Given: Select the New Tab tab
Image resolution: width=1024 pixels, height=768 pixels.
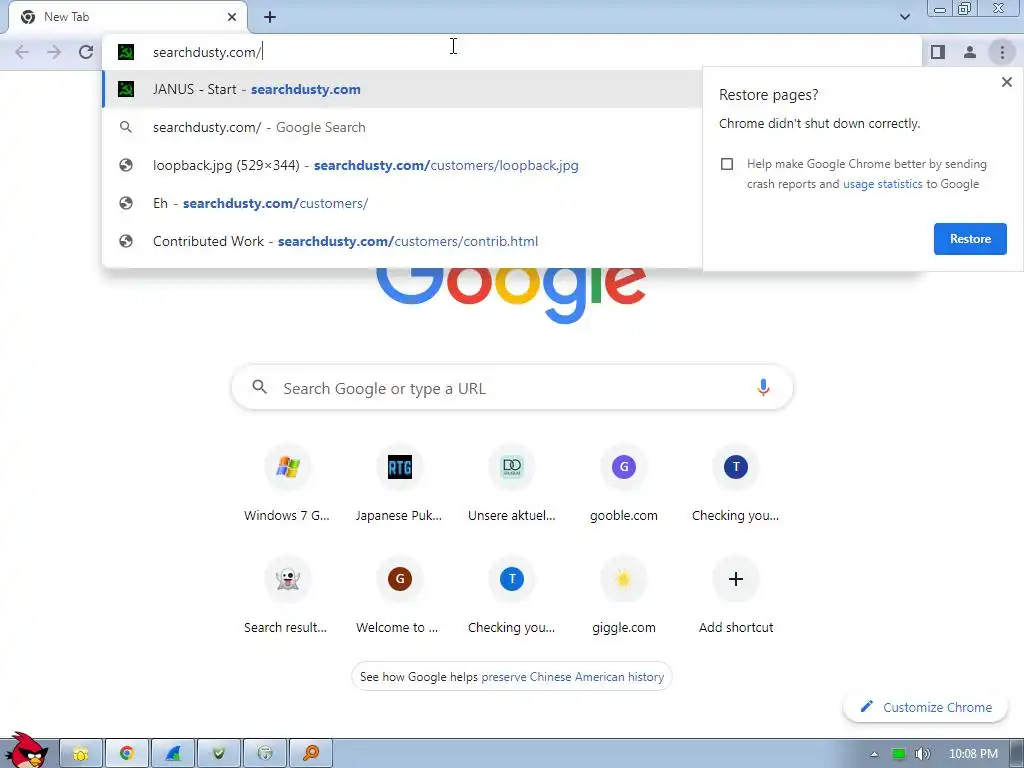Looking at the screenshot, I should 127,17.
